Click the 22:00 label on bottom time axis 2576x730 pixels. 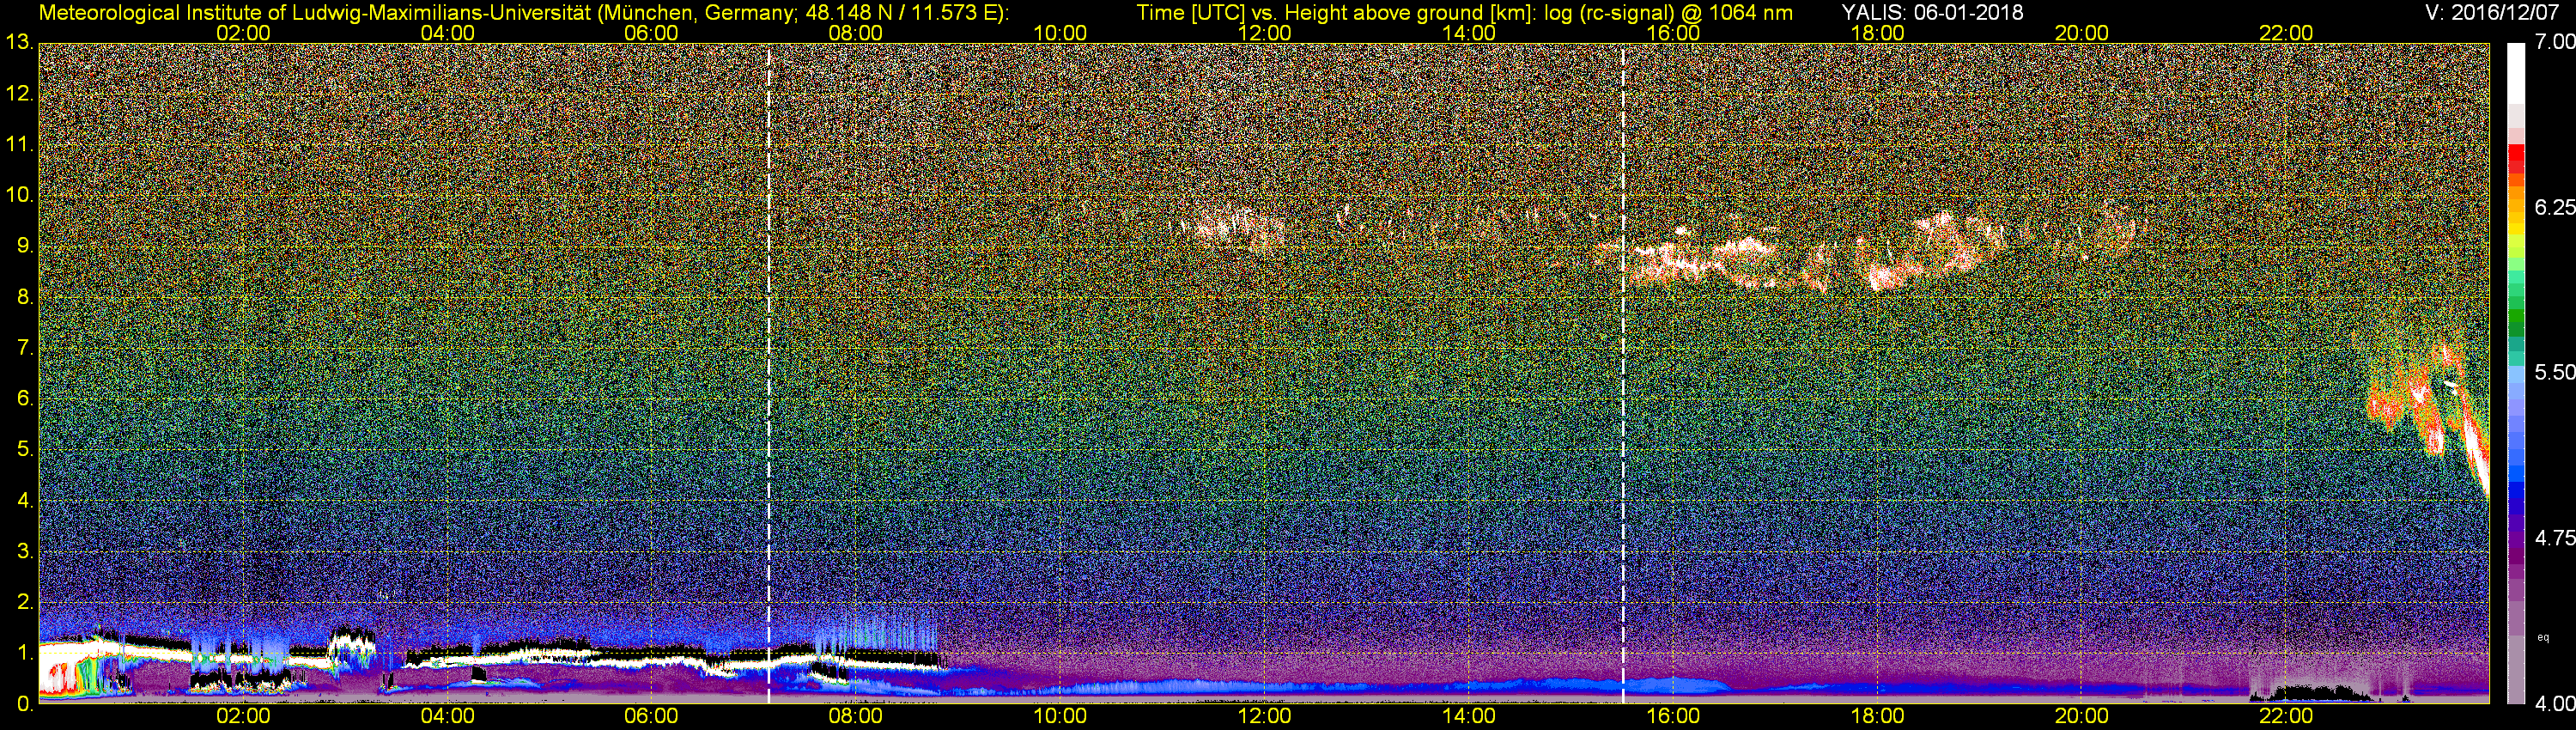2286,716
